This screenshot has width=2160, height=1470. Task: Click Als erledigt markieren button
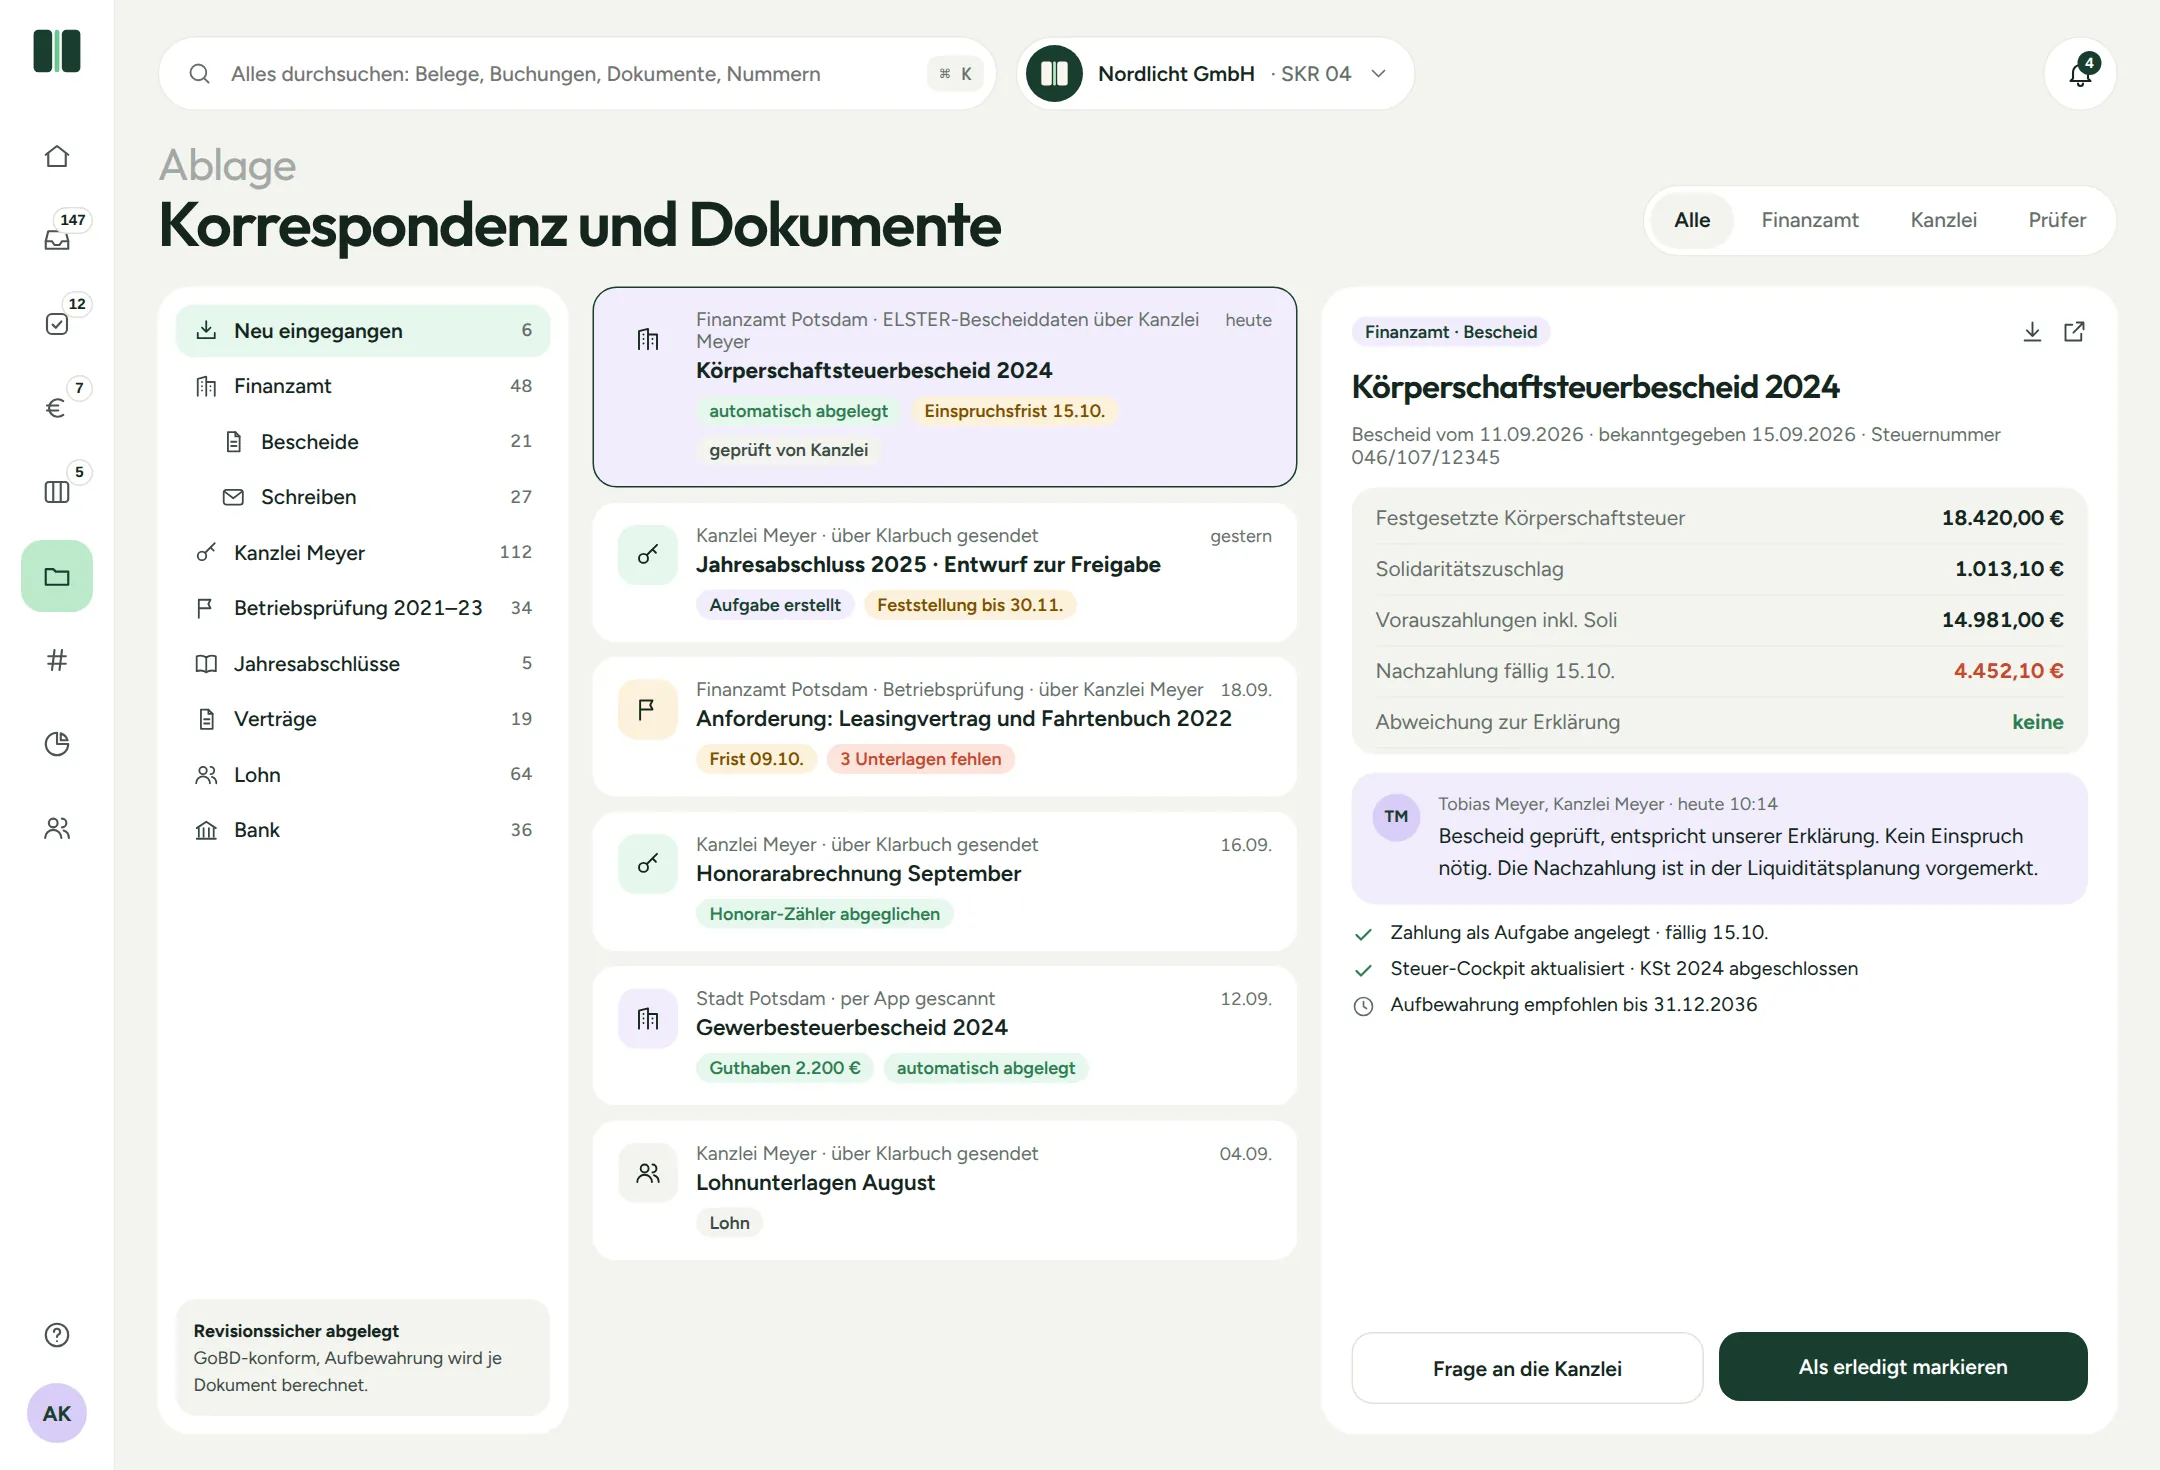tap(1903, 1367)
